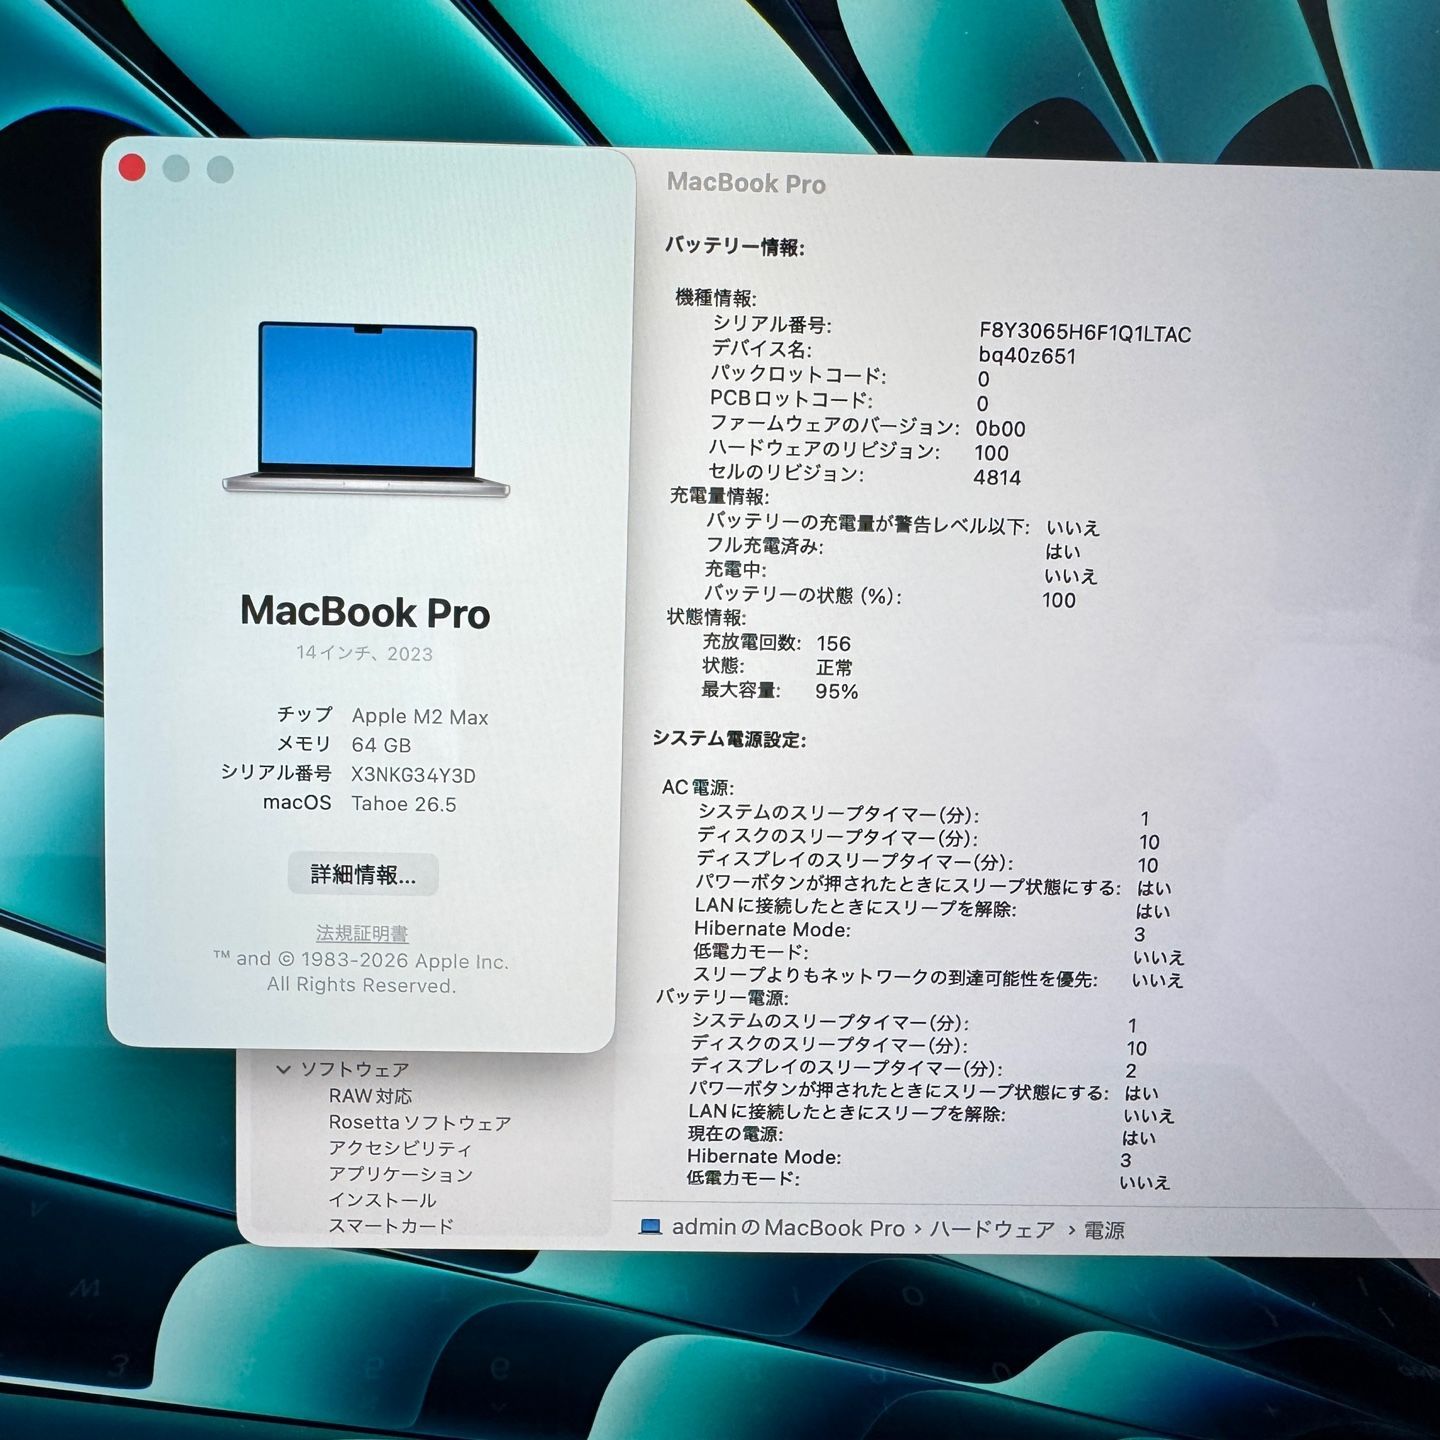The height and width of the screenshot is (1440, 1440).
Task: Open the 詳細情報... button
Action: click(x=363, y=875)
